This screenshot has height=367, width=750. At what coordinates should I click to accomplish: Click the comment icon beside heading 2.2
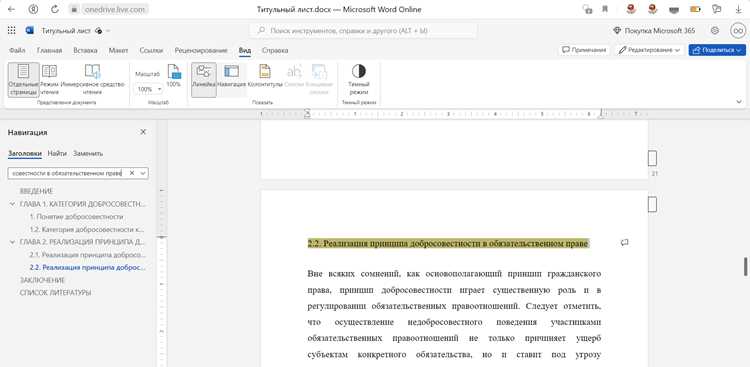click(624, 243)
